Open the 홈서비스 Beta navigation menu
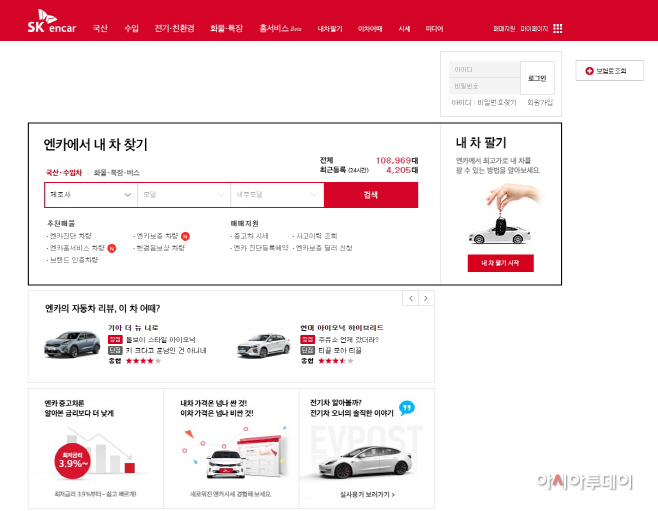The width and height of the screenshot is (658, 511). pos(280,28)
